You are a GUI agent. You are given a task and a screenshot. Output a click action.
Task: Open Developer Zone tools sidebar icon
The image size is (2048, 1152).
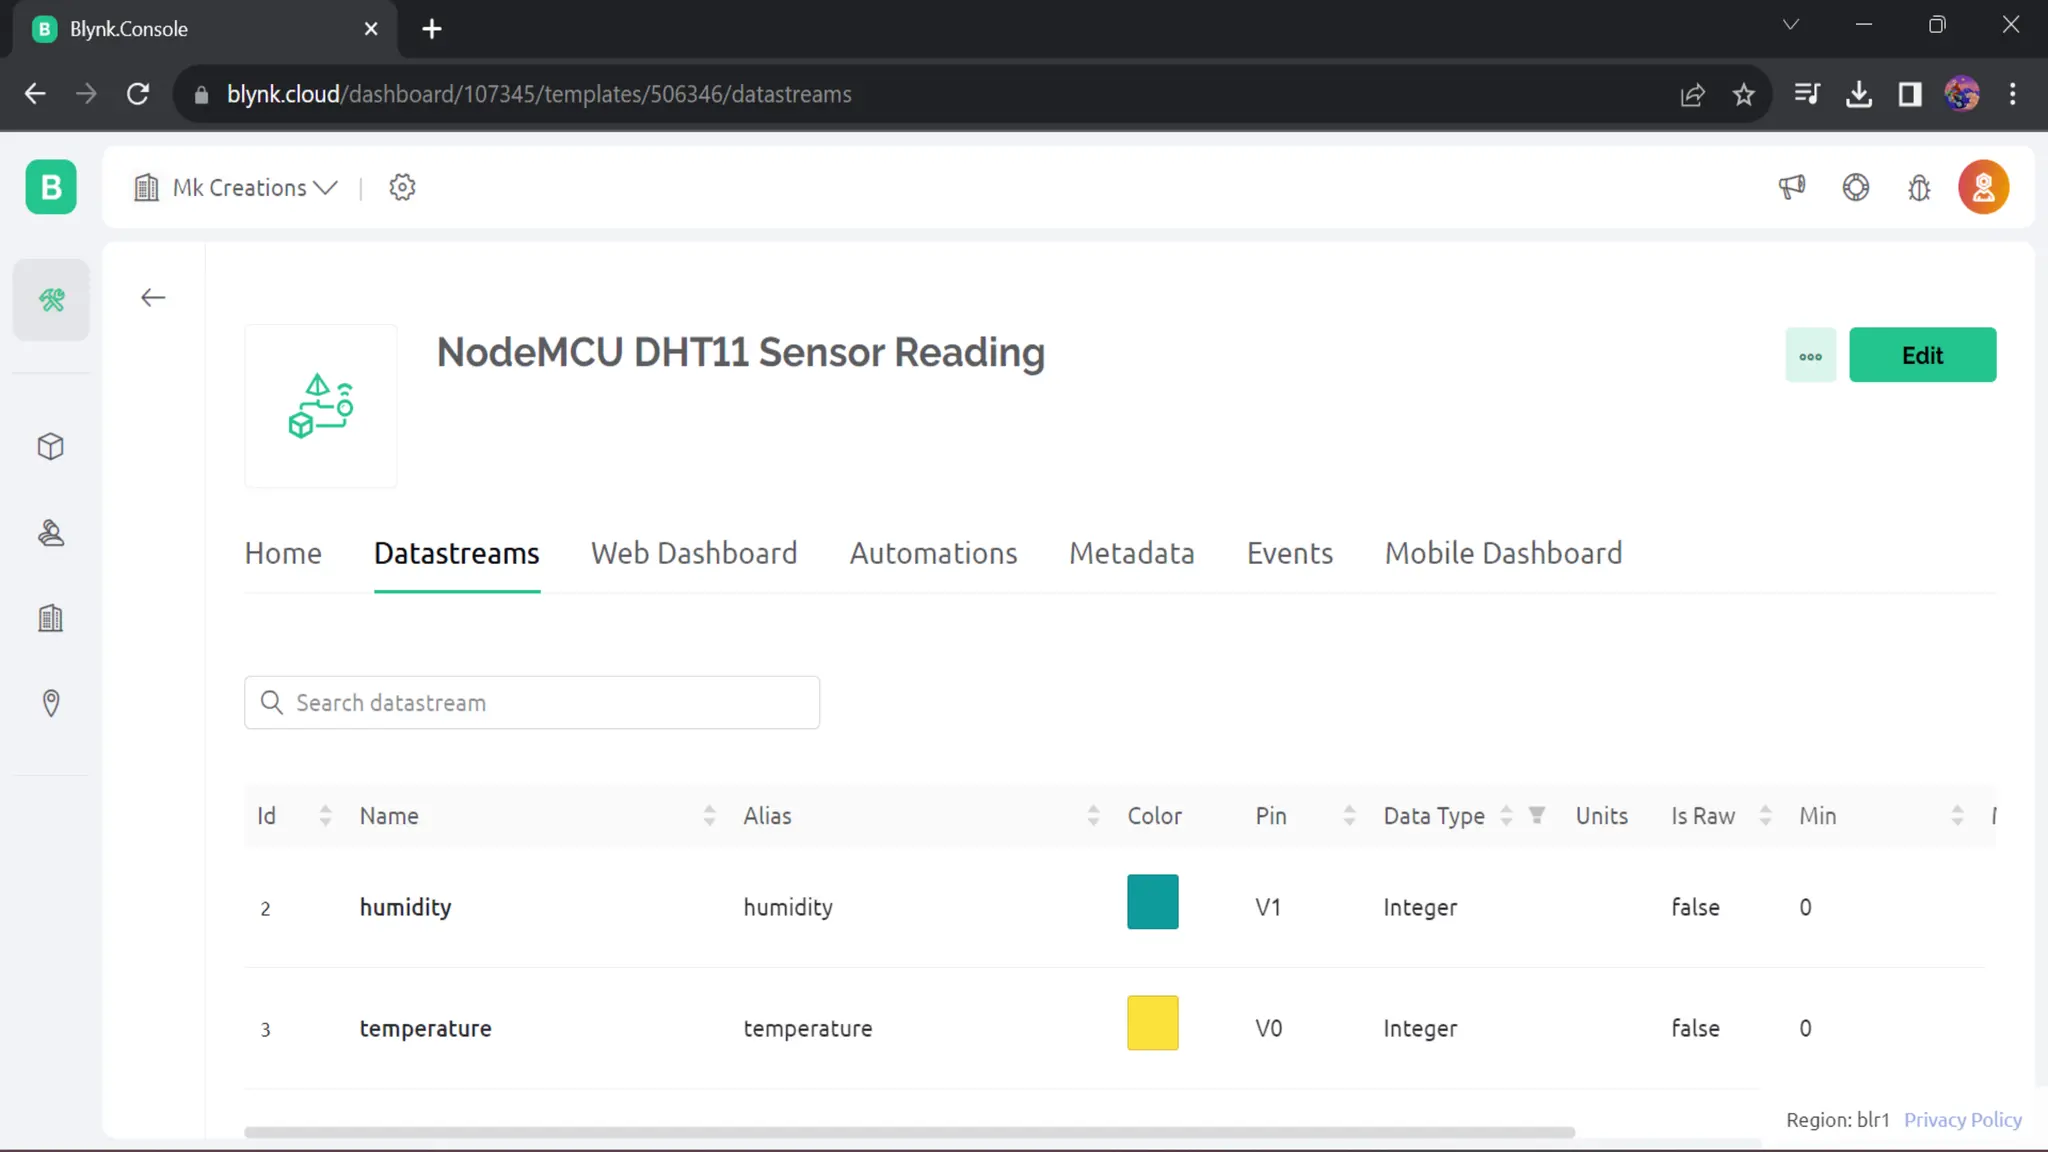coord(51,300)
